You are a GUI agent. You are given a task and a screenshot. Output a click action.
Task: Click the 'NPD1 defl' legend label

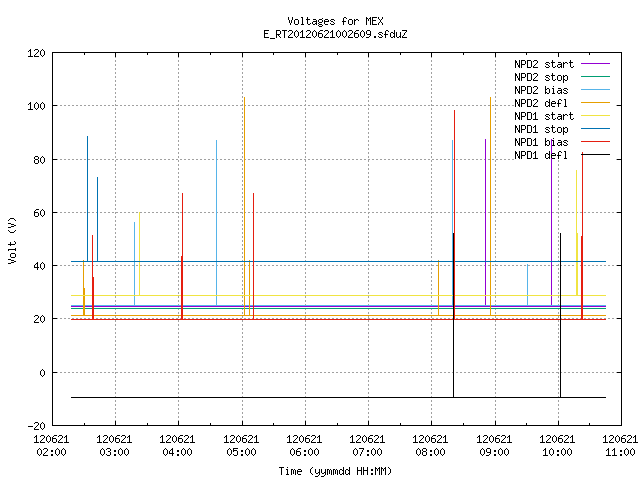click(541, 156)
